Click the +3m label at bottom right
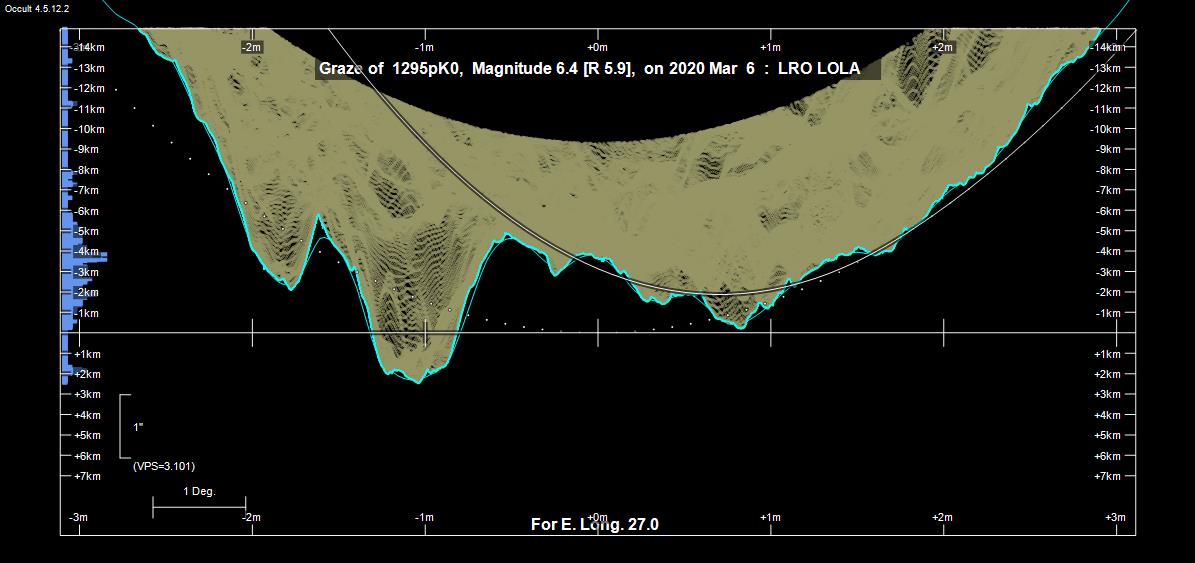 [x=1115, y=517]
